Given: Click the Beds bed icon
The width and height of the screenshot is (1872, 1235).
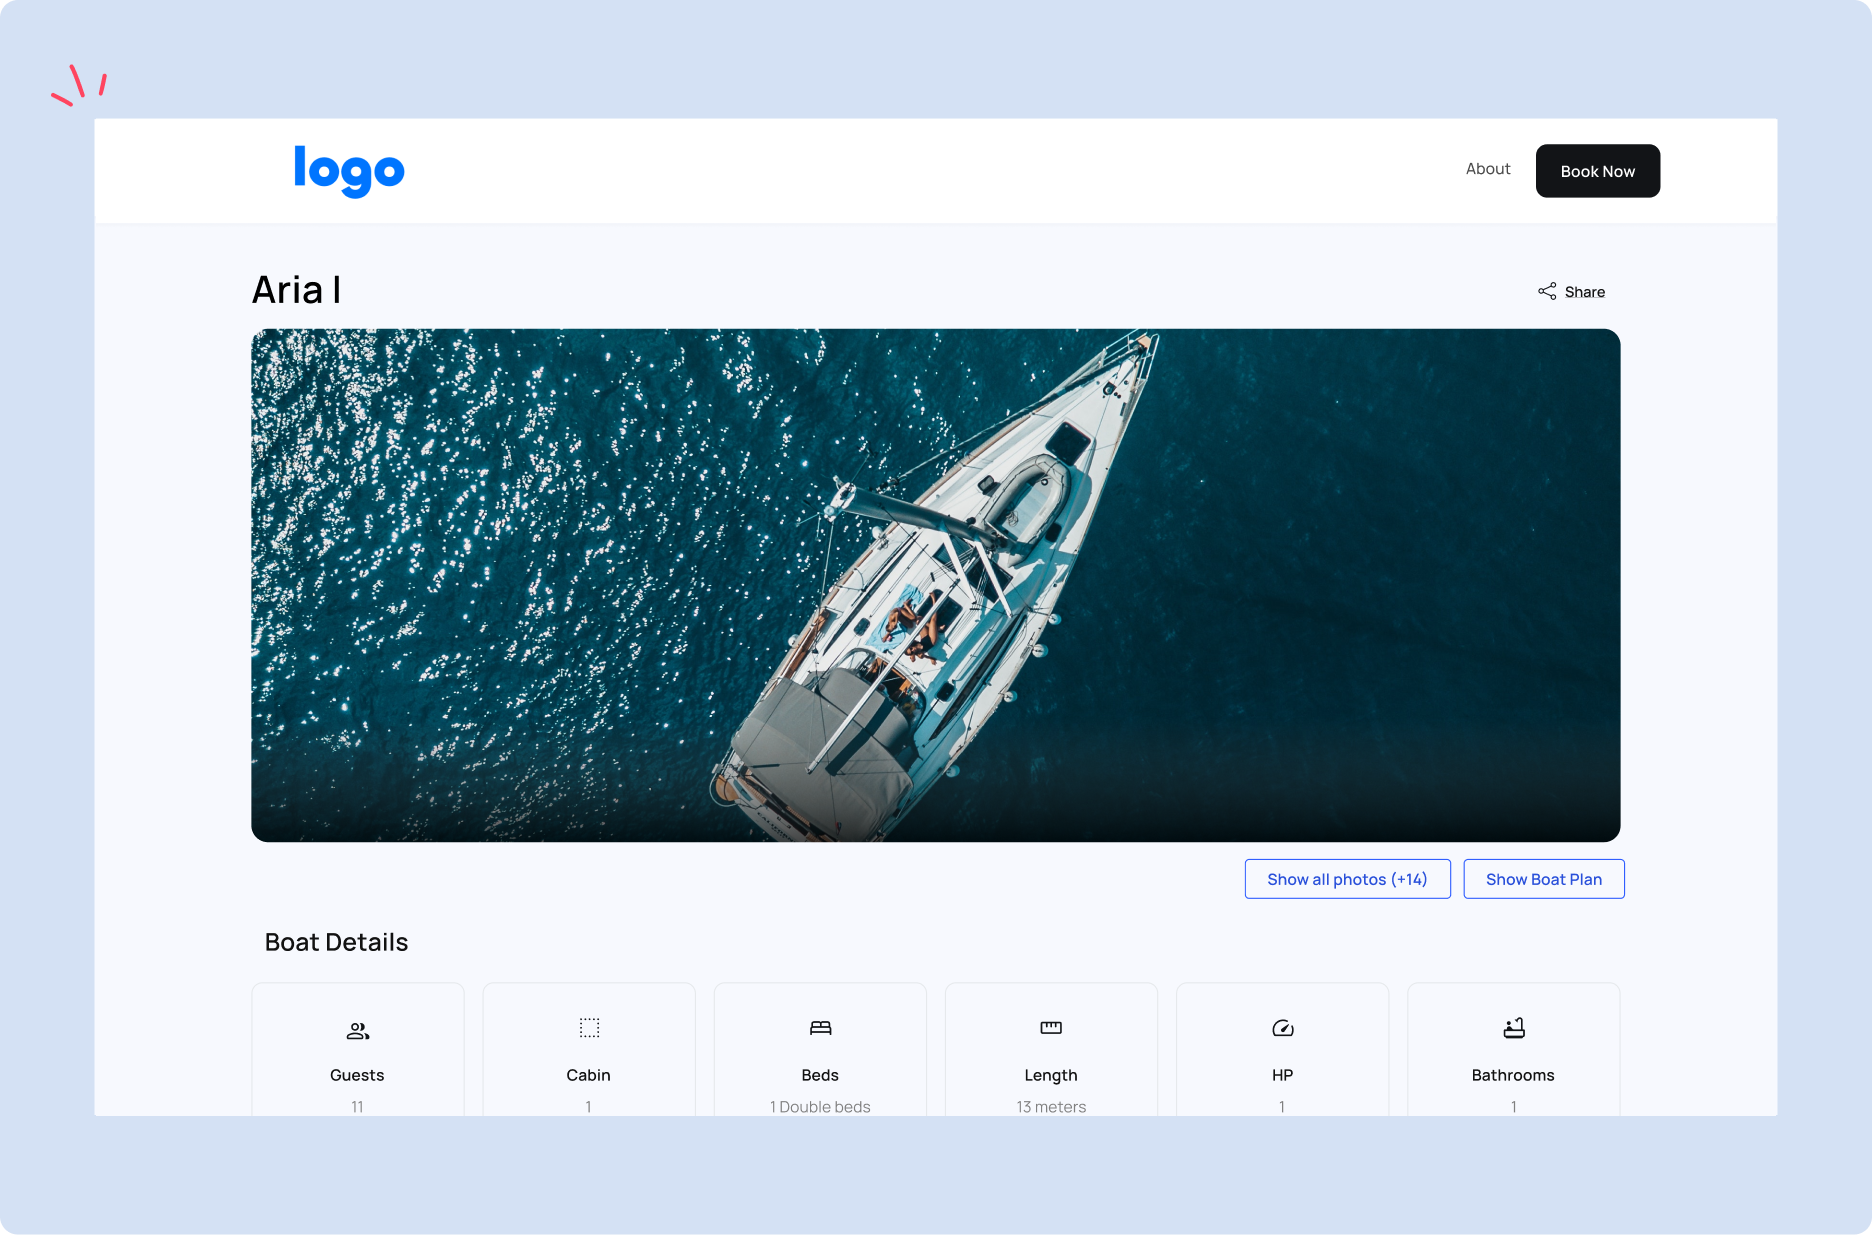Looking at the screenshot, I should point(821,1028).
